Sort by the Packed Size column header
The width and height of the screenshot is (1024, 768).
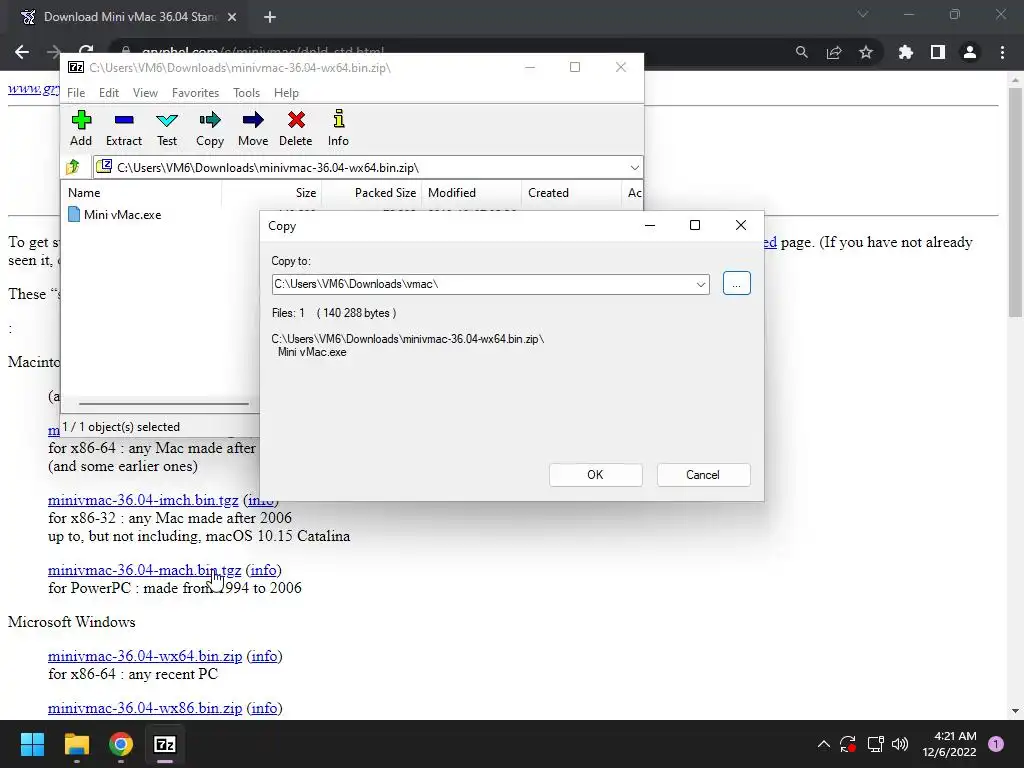(372, 193)
